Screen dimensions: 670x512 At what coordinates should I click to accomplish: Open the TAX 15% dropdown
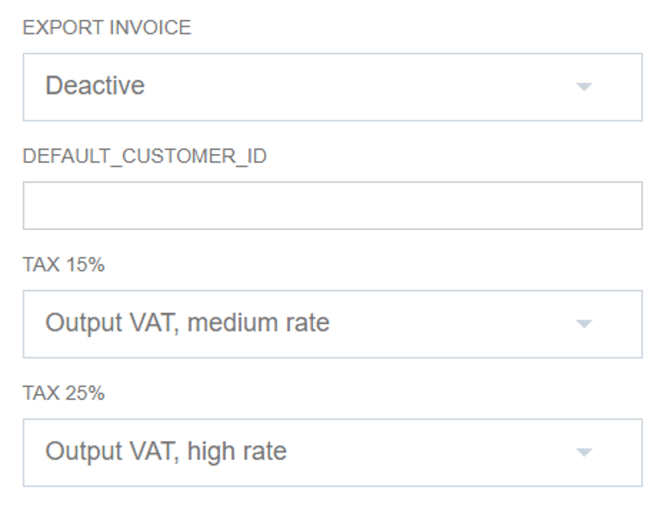pos(332,324)
